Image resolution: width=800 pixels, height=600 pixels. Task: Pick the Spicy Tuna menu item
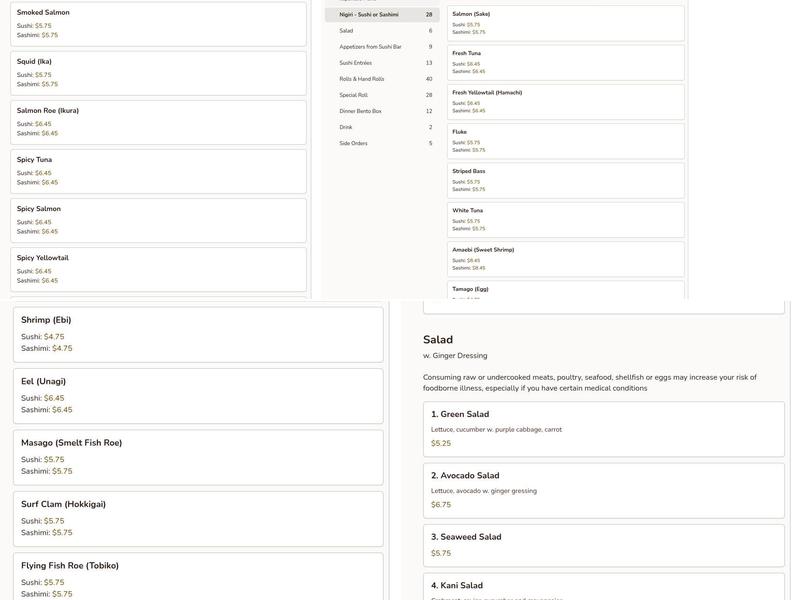158,170
